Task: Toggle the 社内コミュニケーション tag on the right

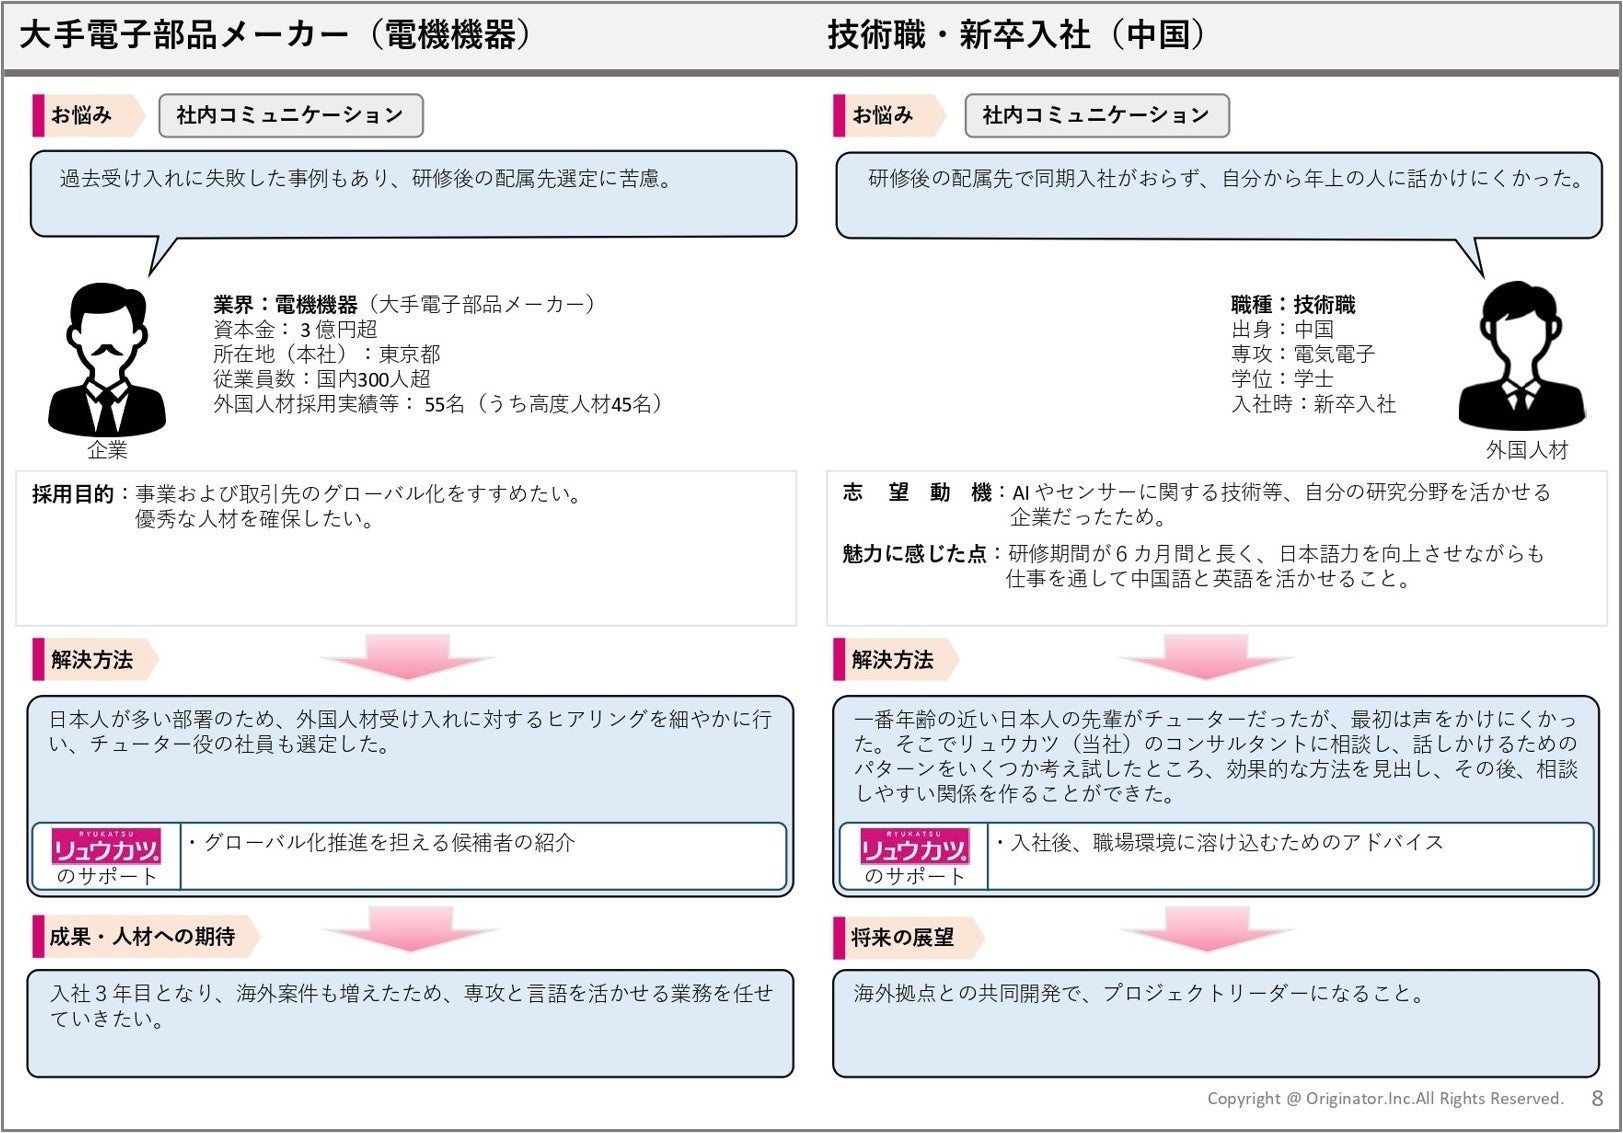Action: pyautogui.click(x=1097, y=115)
